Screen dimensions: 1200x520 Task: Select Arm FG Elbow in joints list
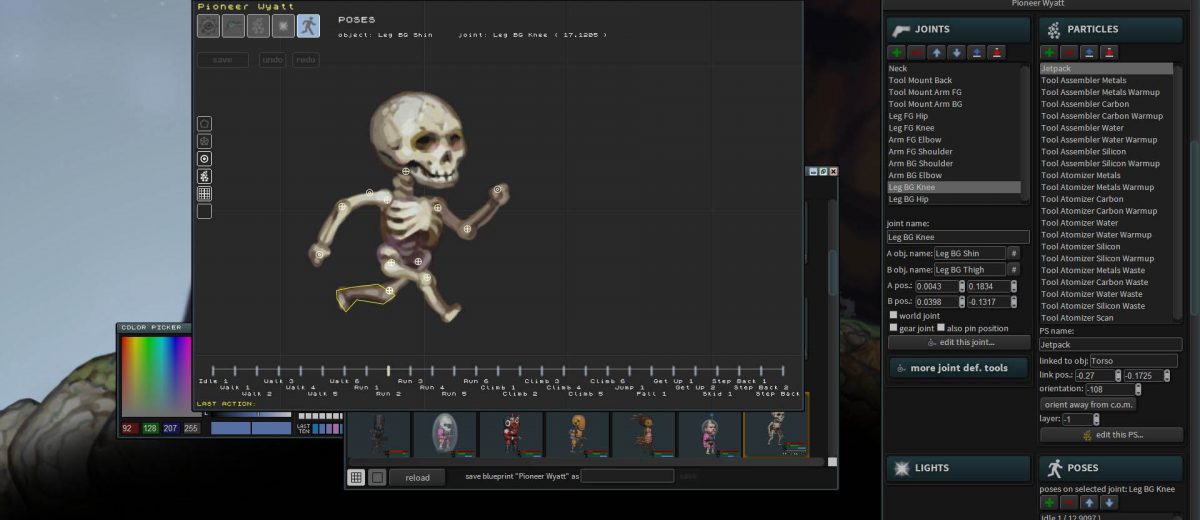click(954, 140)
